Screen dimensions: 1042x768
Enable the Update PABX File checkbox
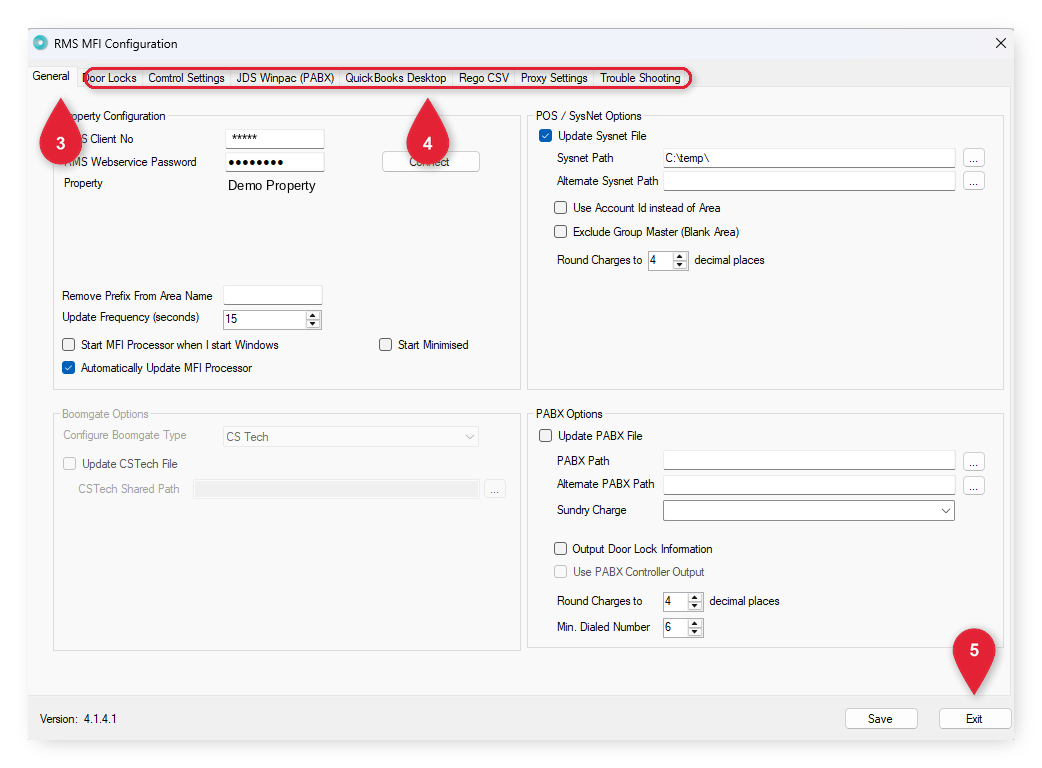pyautogui.click(x=546, y=436)
